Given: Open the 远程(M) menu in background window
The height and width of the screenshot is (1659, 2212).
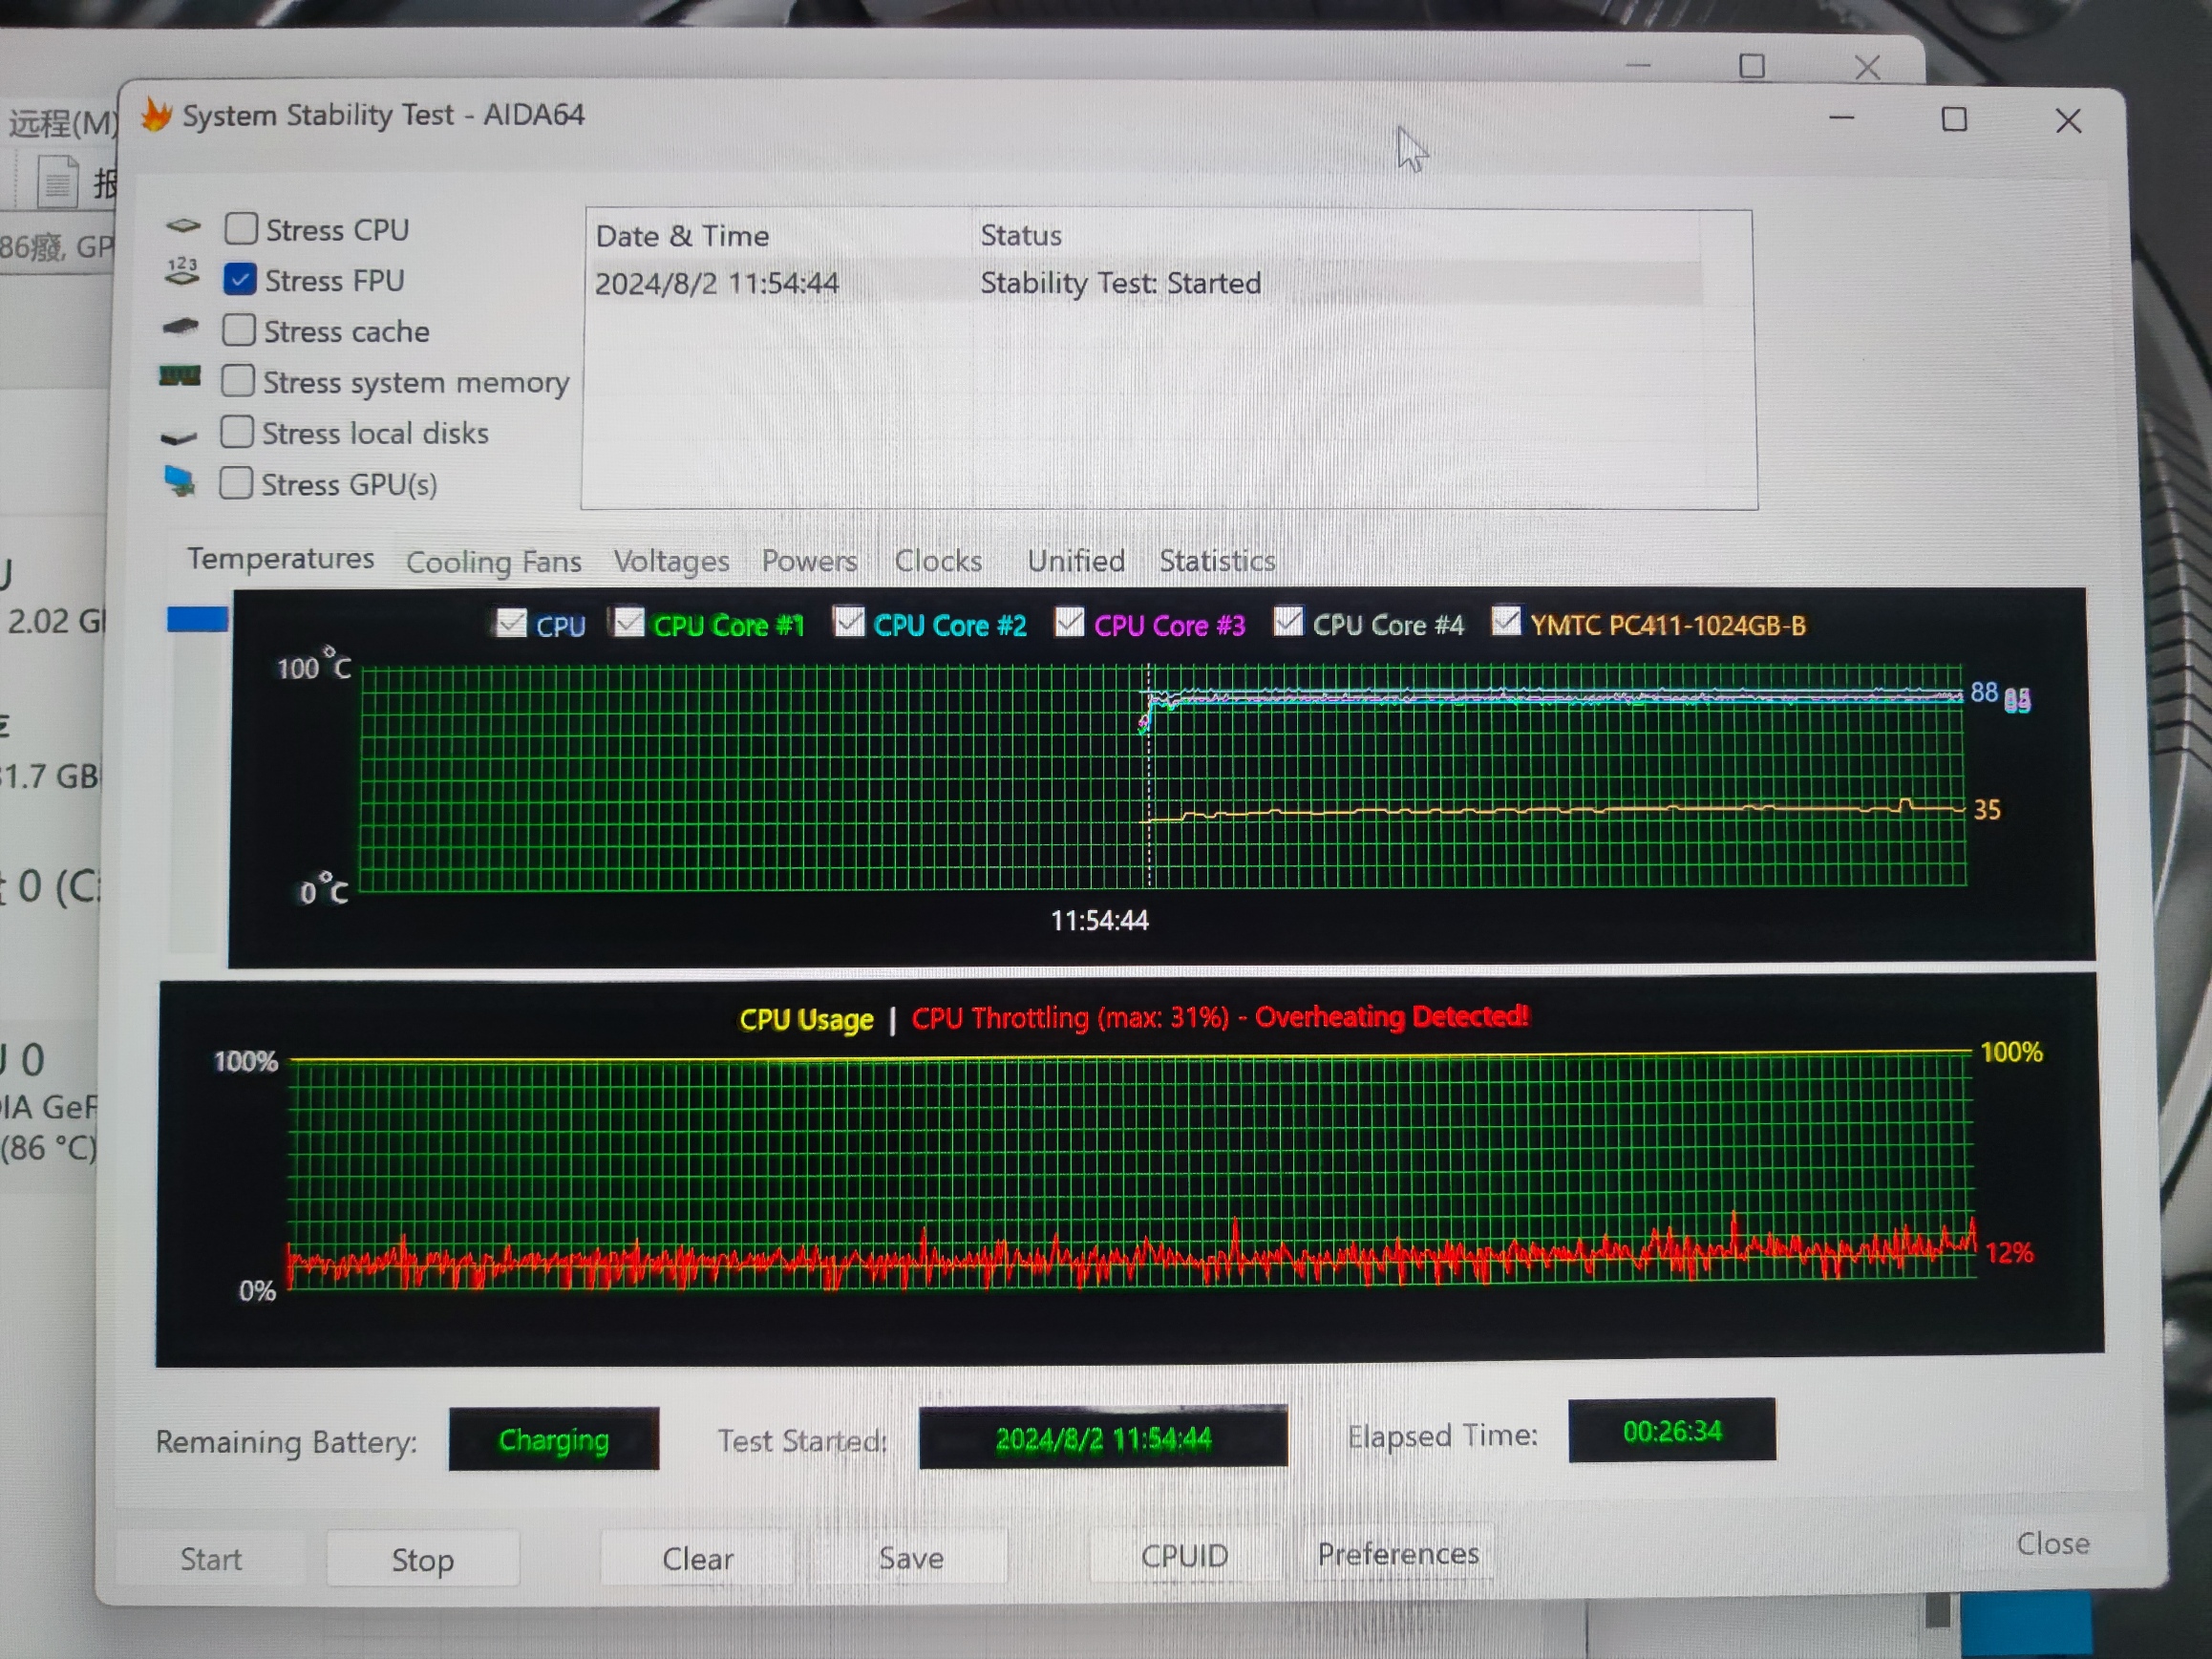Looking at the screenshot, I should click(x=63, y=123).
